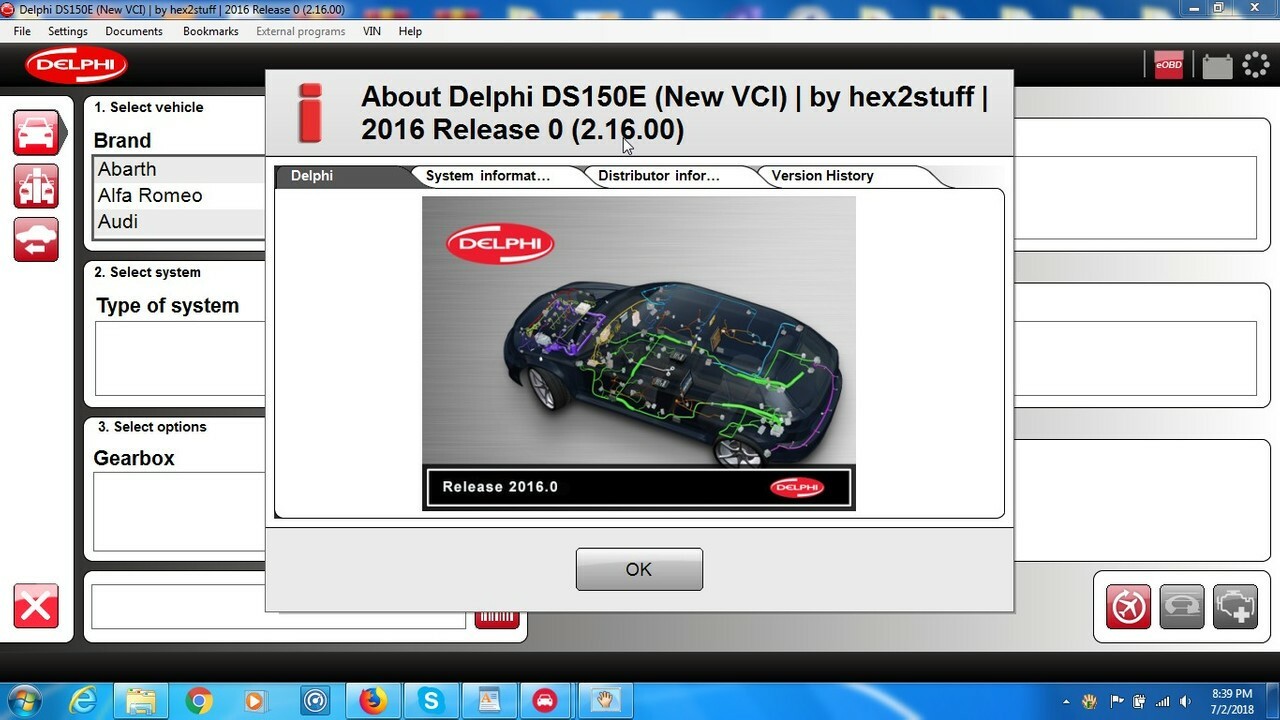Select the multi-vehicle icon in left sidebar

(36, 186)
